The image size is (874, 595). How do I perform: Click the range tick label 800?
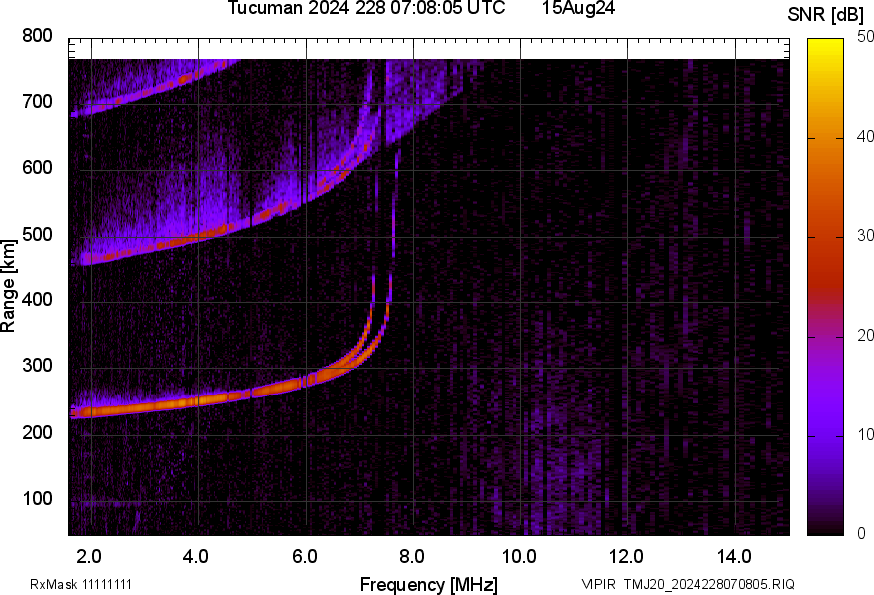point(37,36)
